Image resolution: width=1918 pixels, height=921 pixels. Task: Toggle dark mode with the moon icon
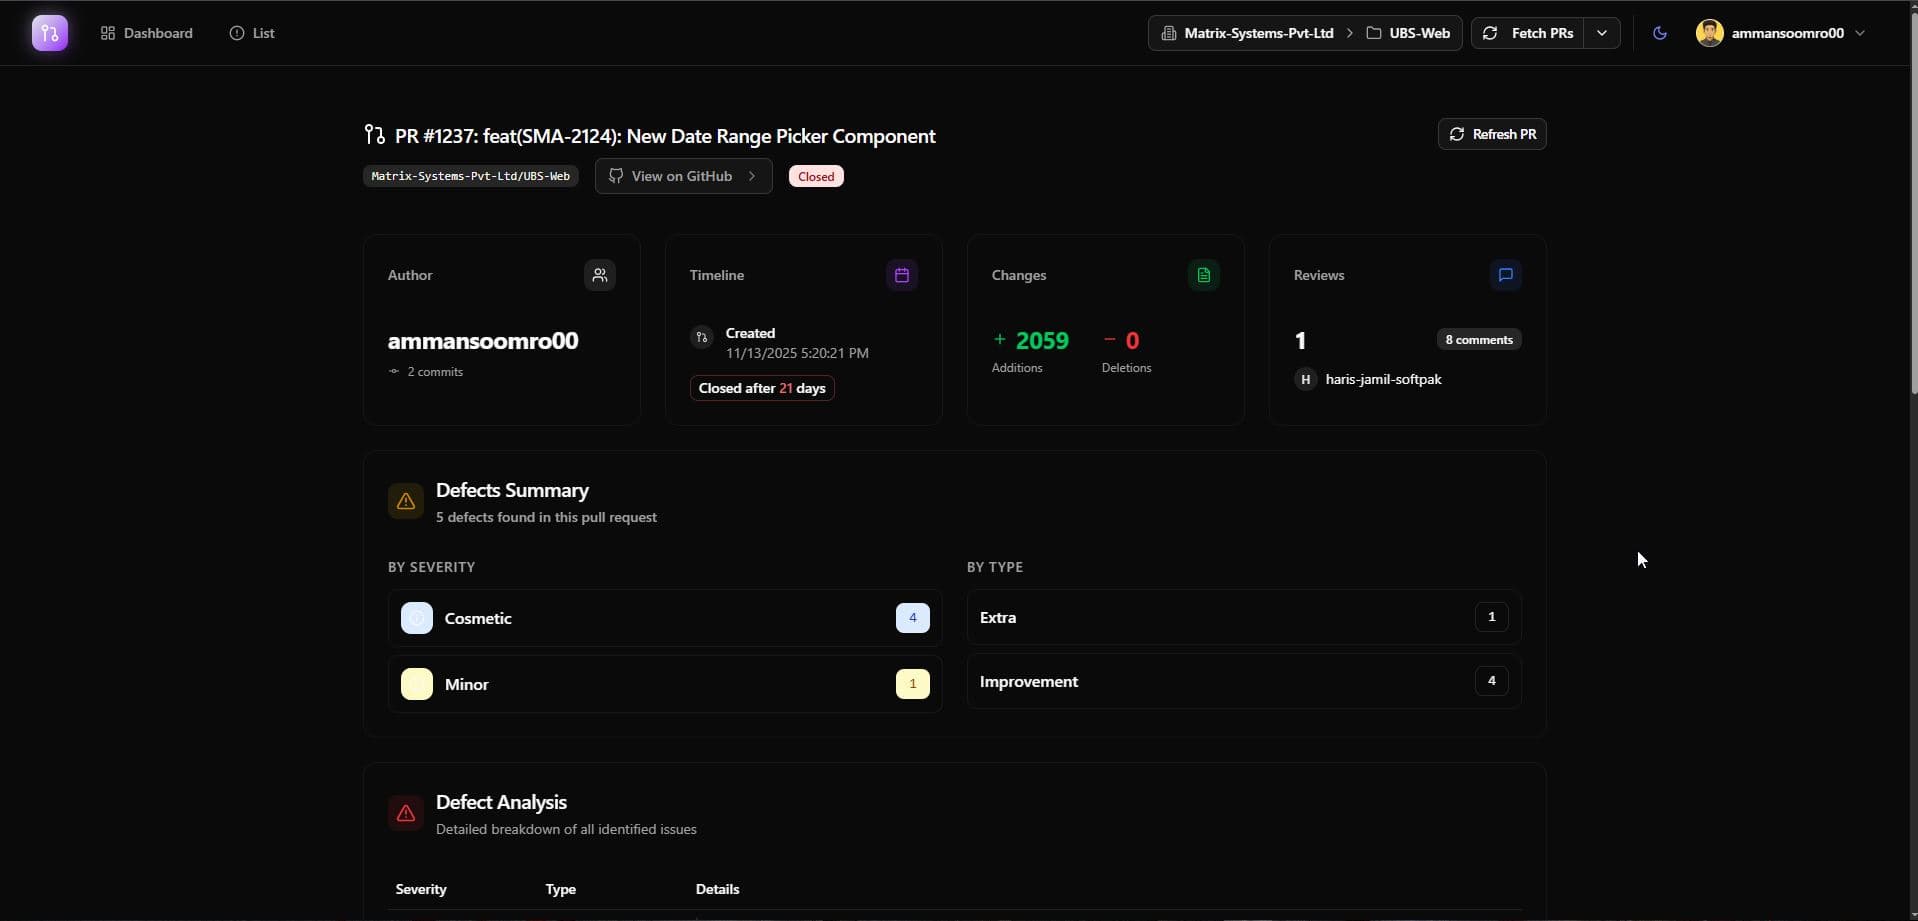[x=1660, y=33]
